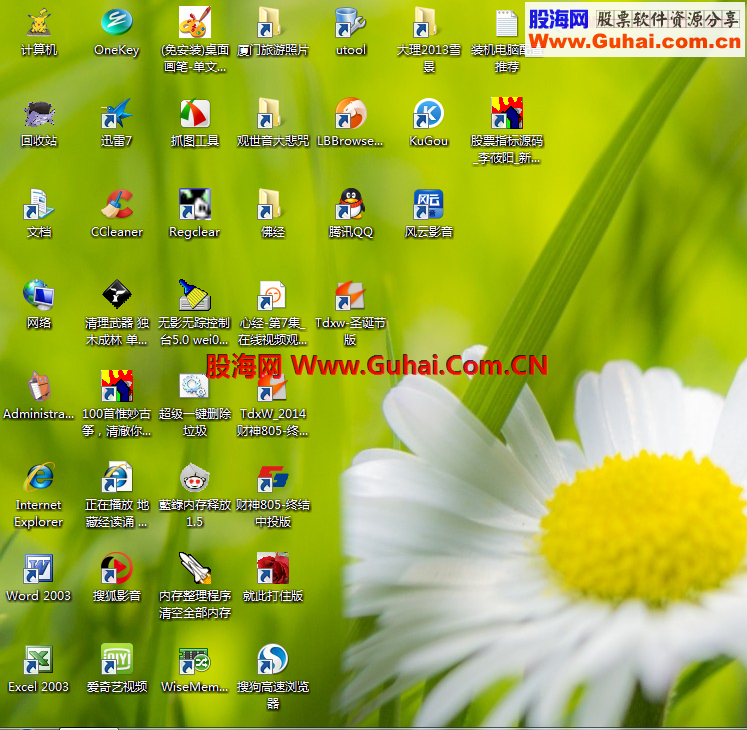Launch 内存整理程序 rocket icon
Viewport: 747px width, 730px height.
coord(195,568)
